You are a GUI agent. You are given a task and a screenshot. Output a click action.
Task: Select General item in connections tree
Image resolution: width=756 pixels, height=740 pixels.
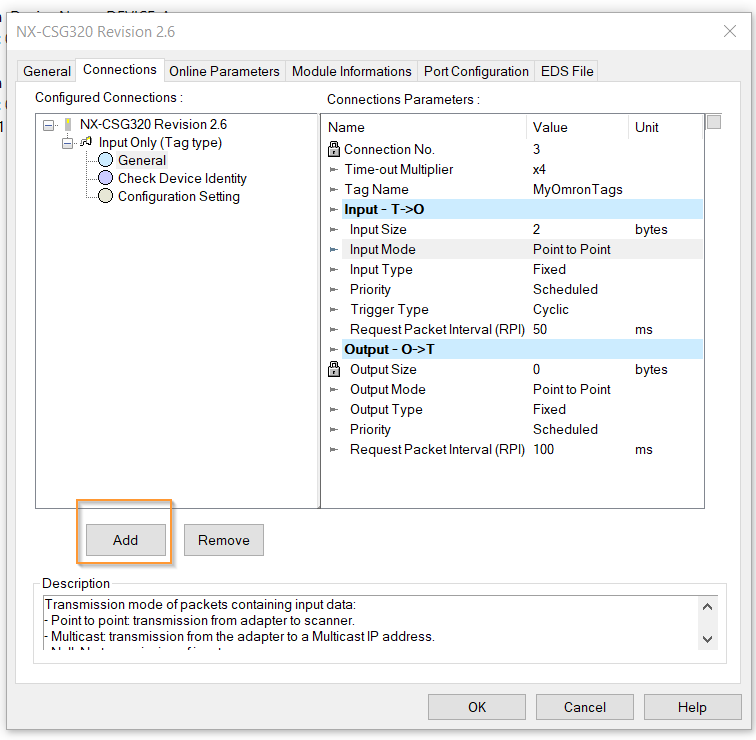142,160
